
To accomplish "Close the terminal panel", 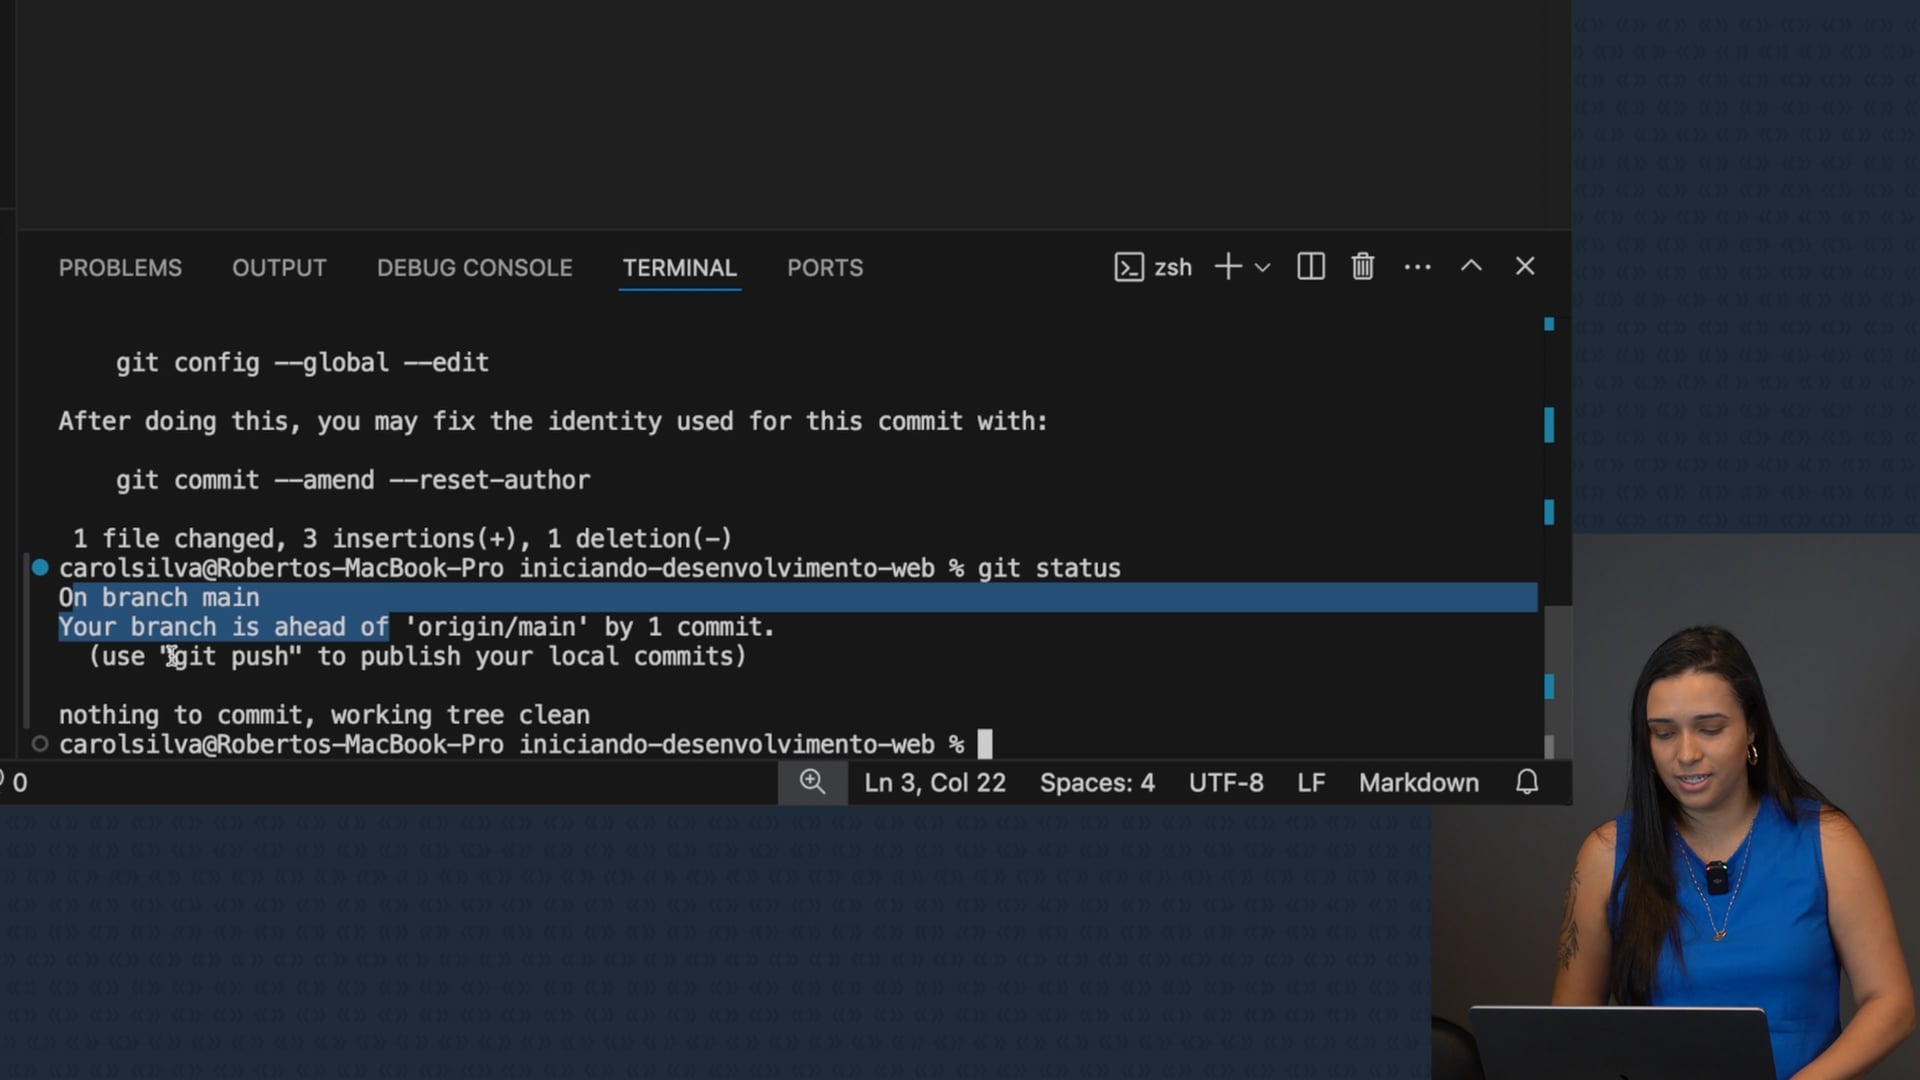I will tap(1525, 266).
